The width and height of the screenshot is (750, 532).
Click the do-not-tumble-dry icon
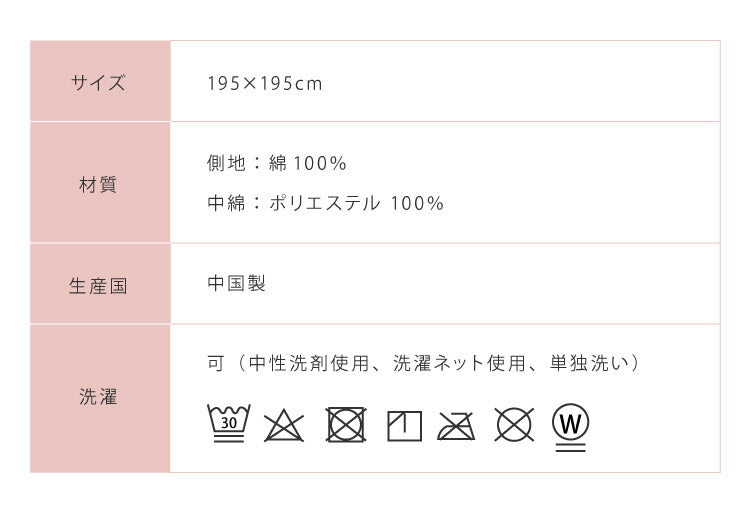pyautogui.click(x=345, y=425)
